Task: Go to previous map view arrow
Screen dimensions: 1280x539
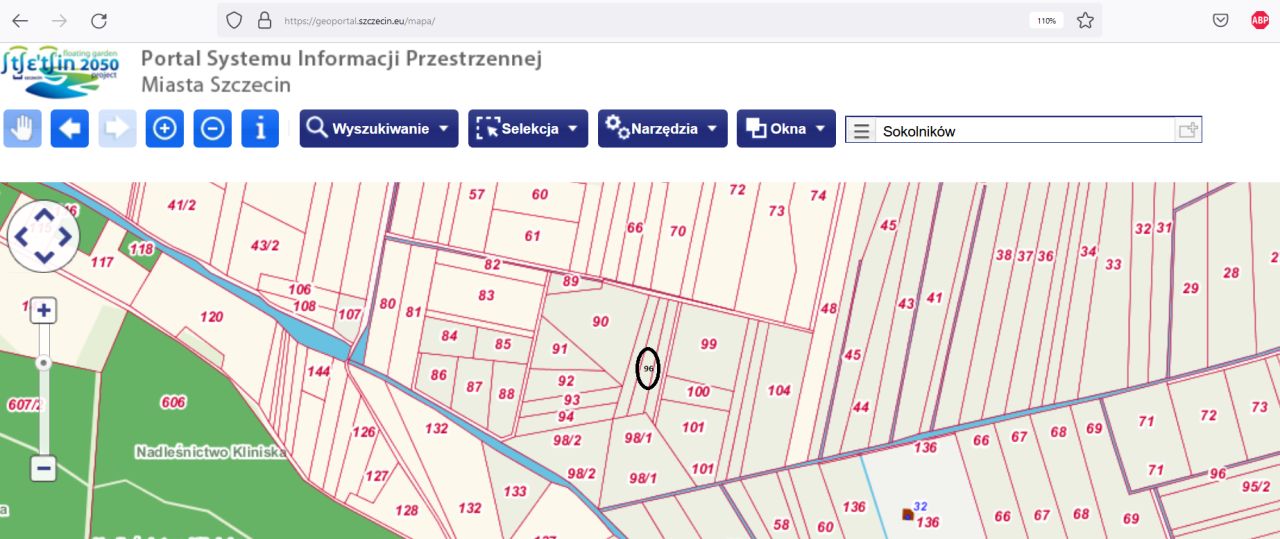Action: (x=70, y=128)
